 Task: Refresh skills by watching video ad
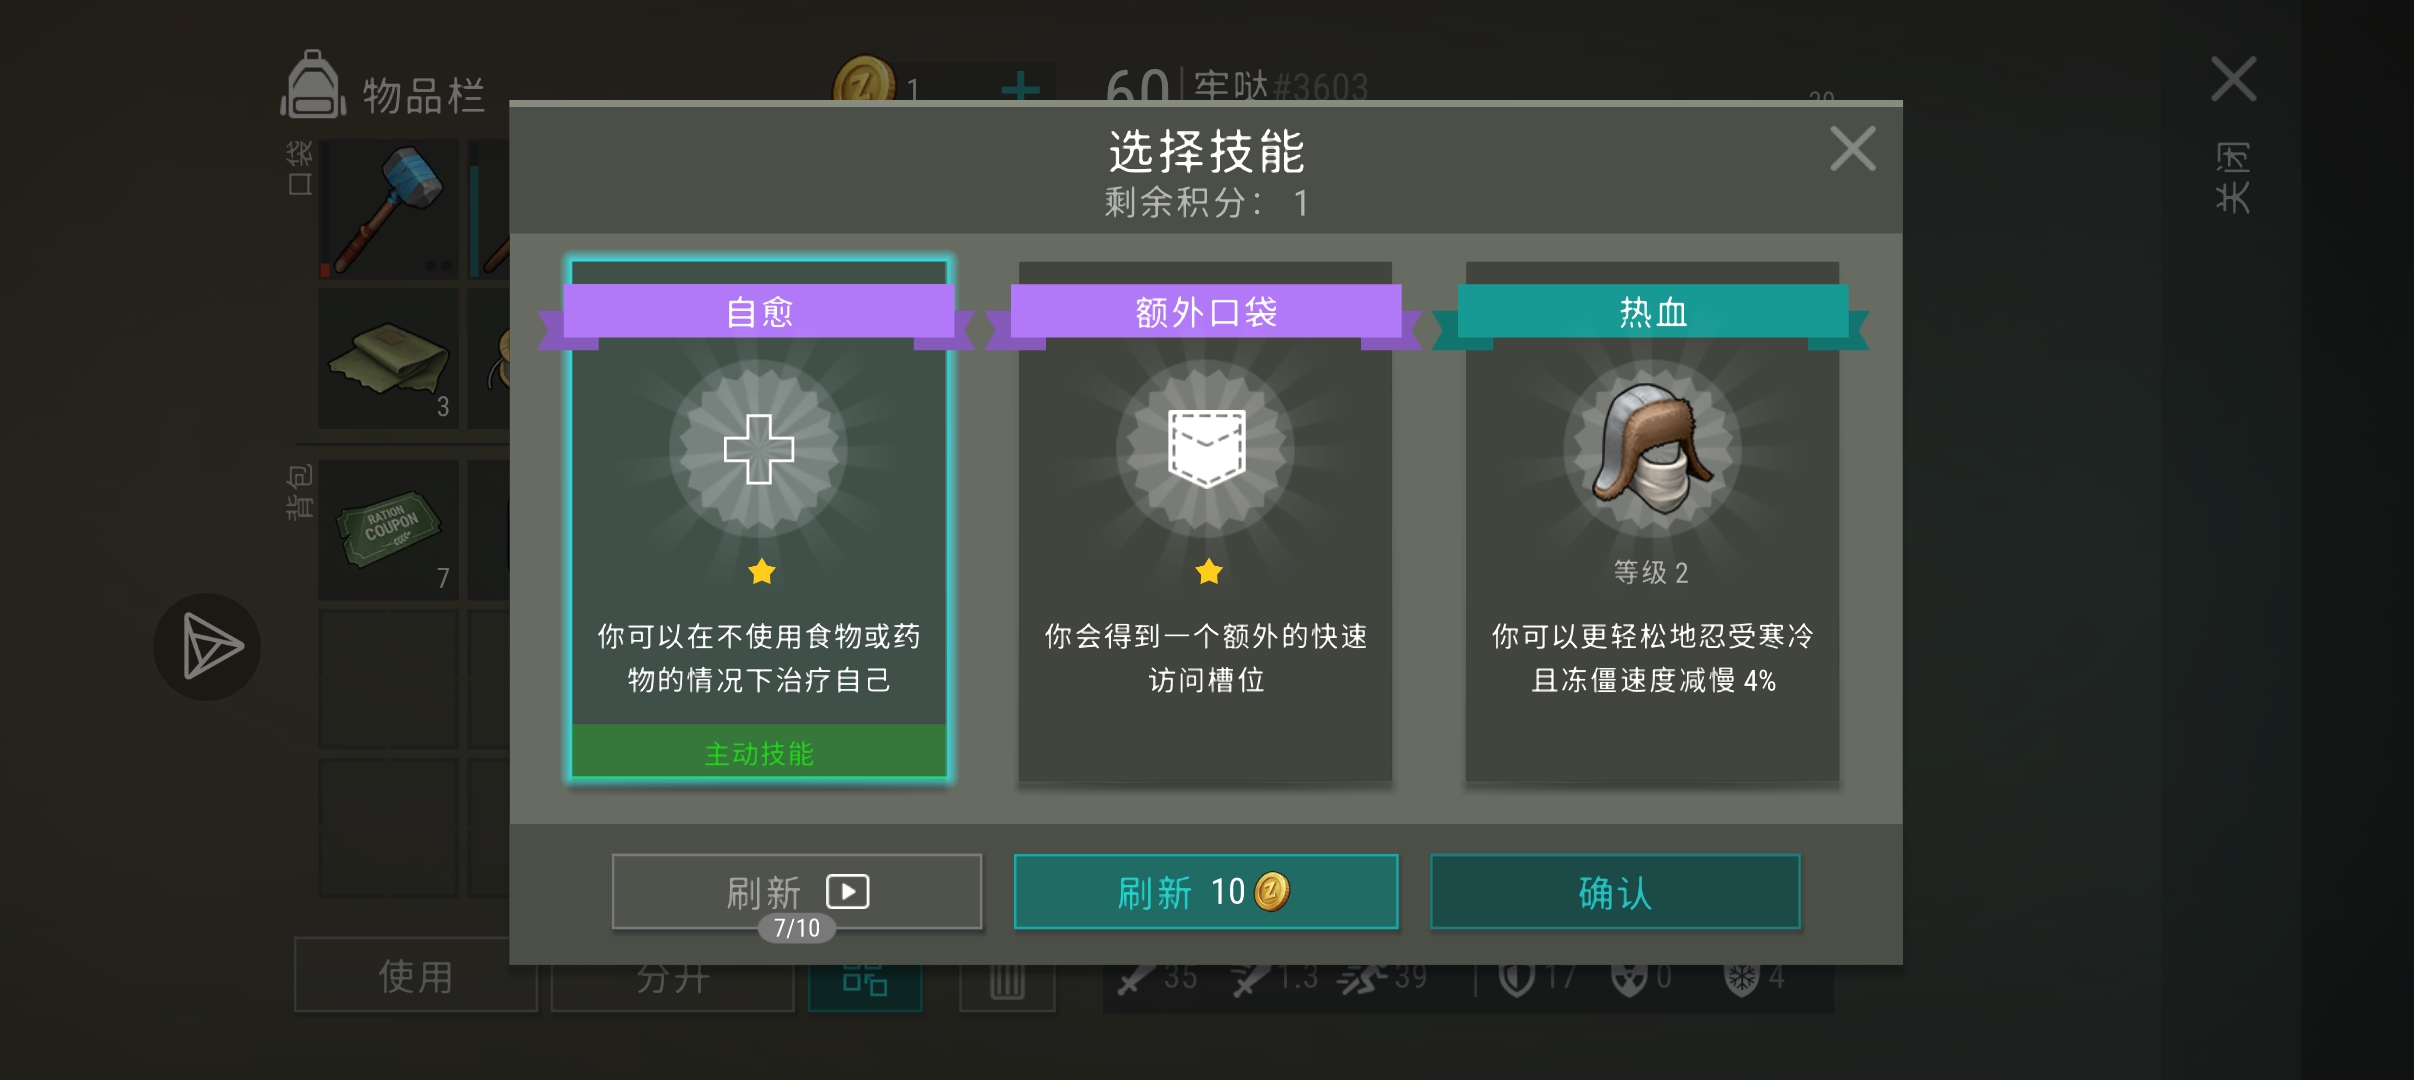pyautogui.click(x=797, y=891)
